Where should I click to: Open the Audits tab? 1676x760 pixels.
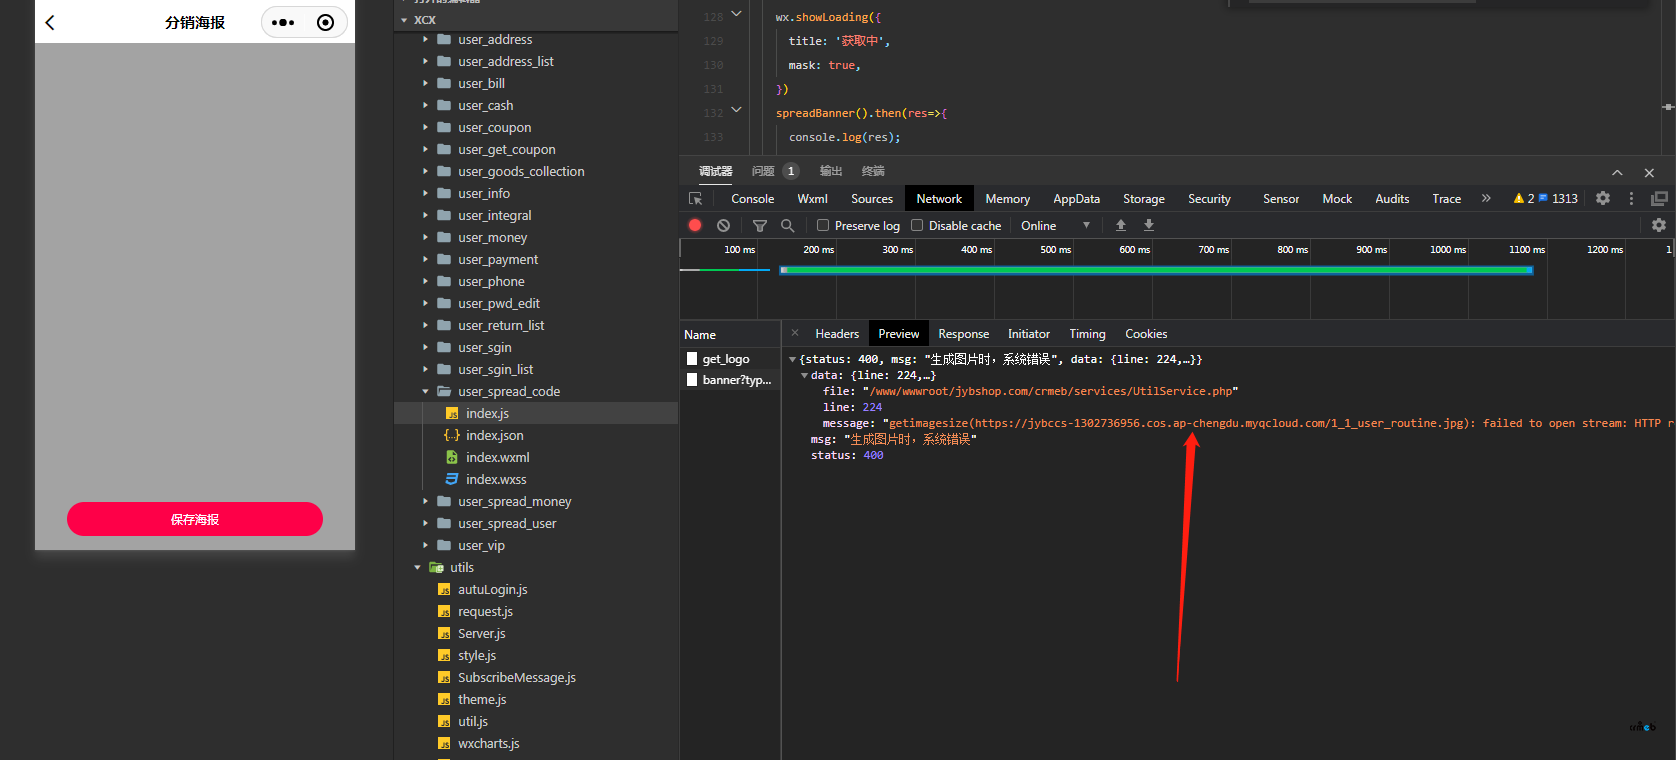(1392, 198)
